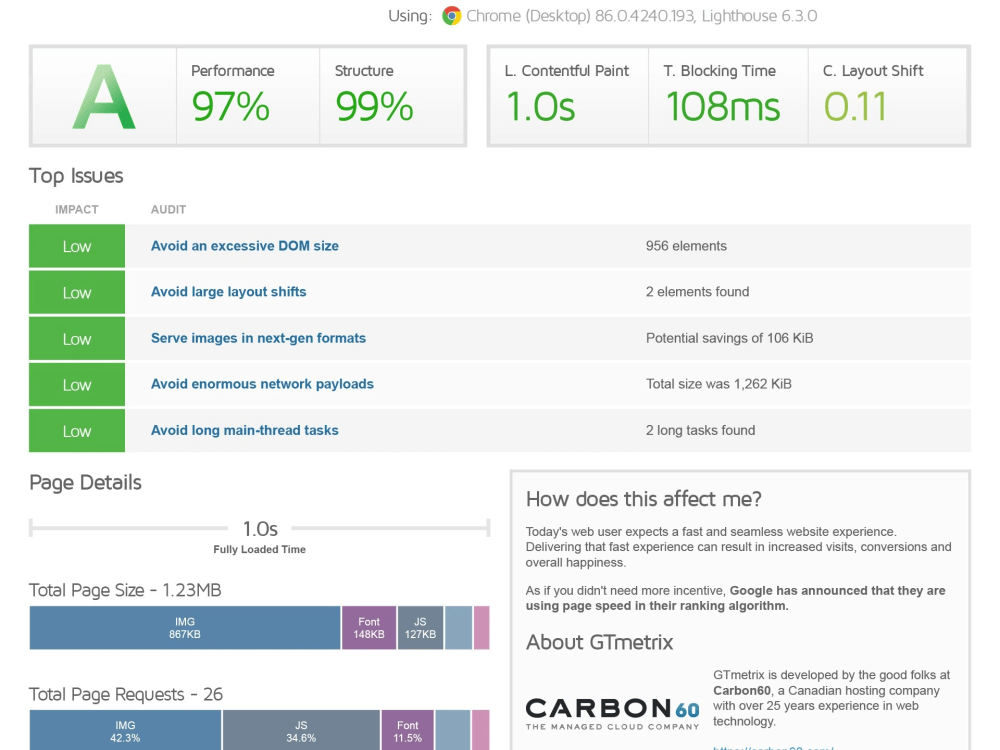This screenshot has width=1000, height=750.
Task: Open 'Avoid long main-thread tasks' audit
Action: pyautogui.click(x=244, y=430)
